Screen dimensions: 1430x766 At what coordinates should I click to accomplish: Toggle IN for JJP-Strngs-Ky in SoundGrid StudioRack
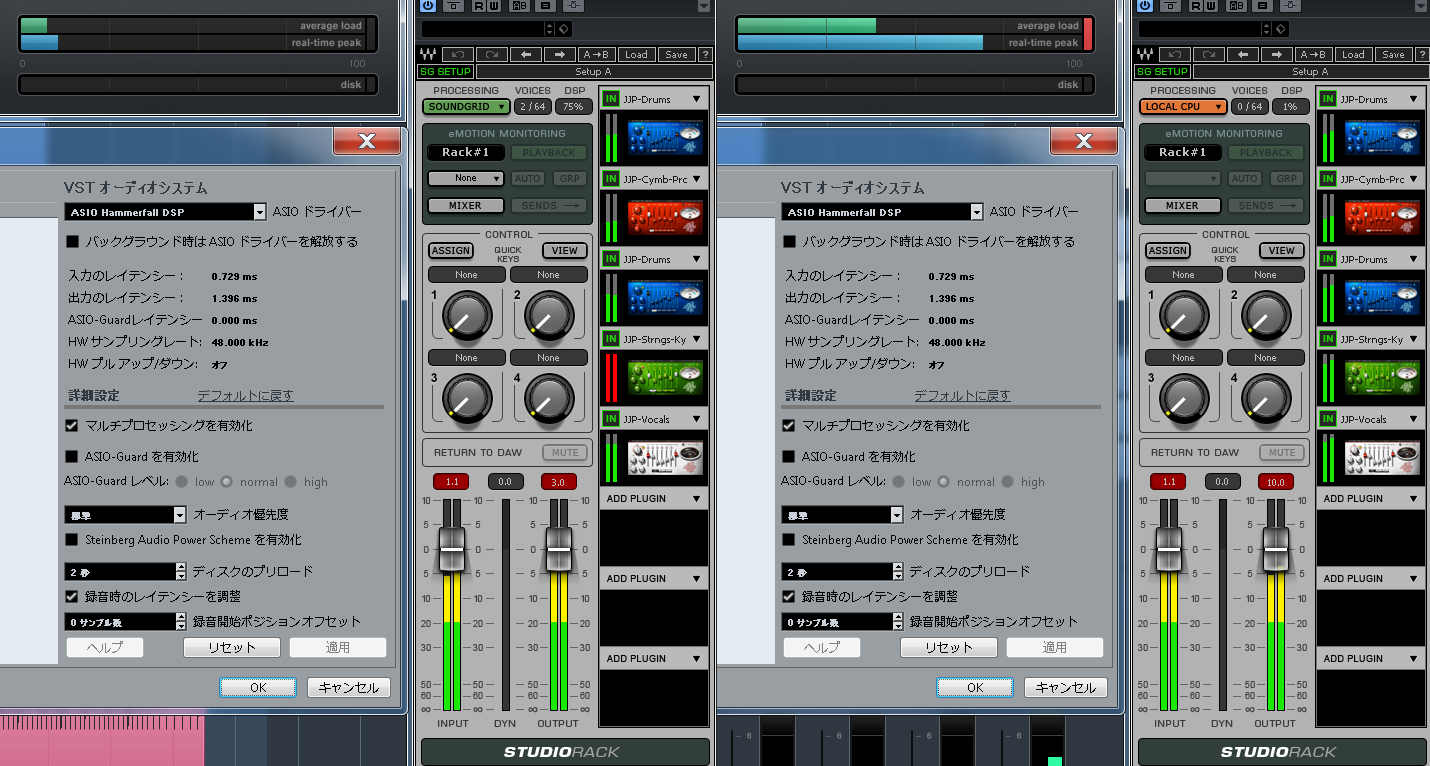click(x=611, y=339)
